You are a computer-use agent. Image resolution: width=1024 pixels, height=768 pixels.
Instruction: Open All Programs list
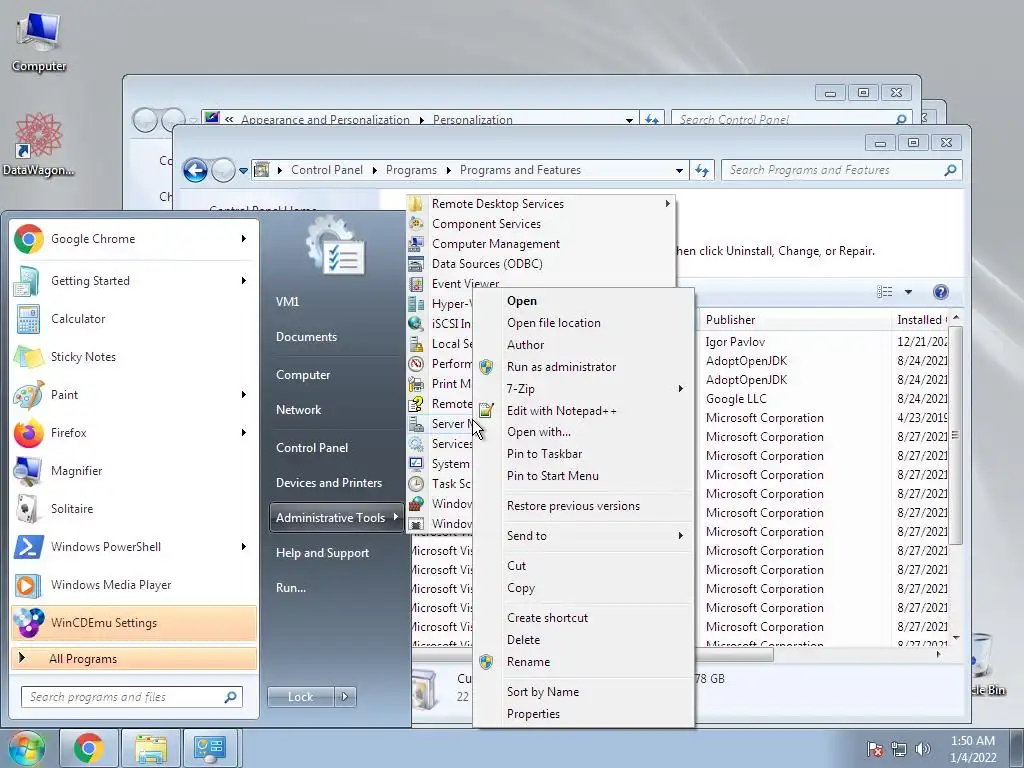(134, 659)
